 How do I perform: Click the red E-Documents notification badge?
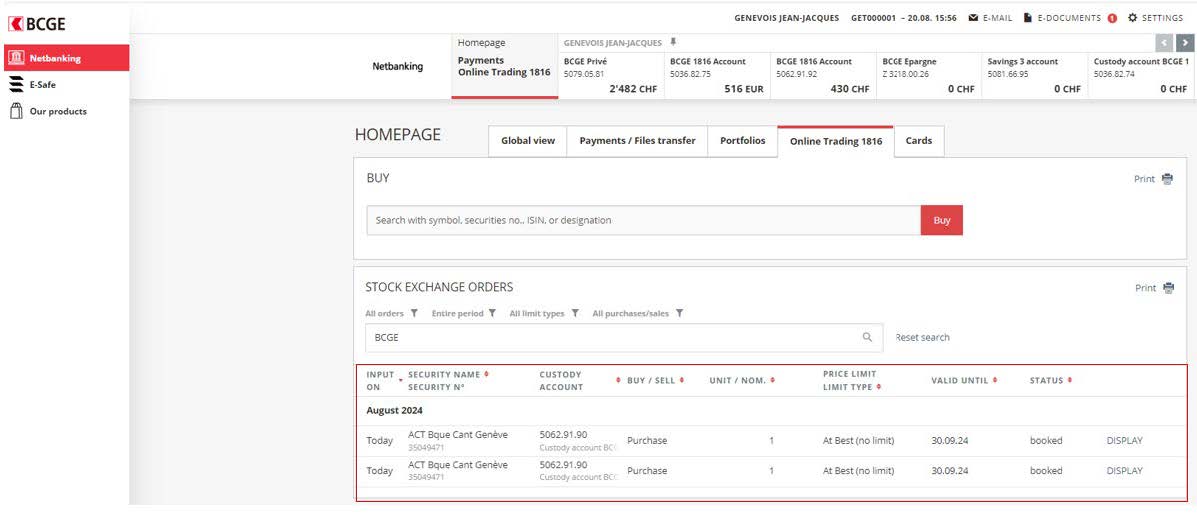pyautogui.click(x=1112, y=18)
